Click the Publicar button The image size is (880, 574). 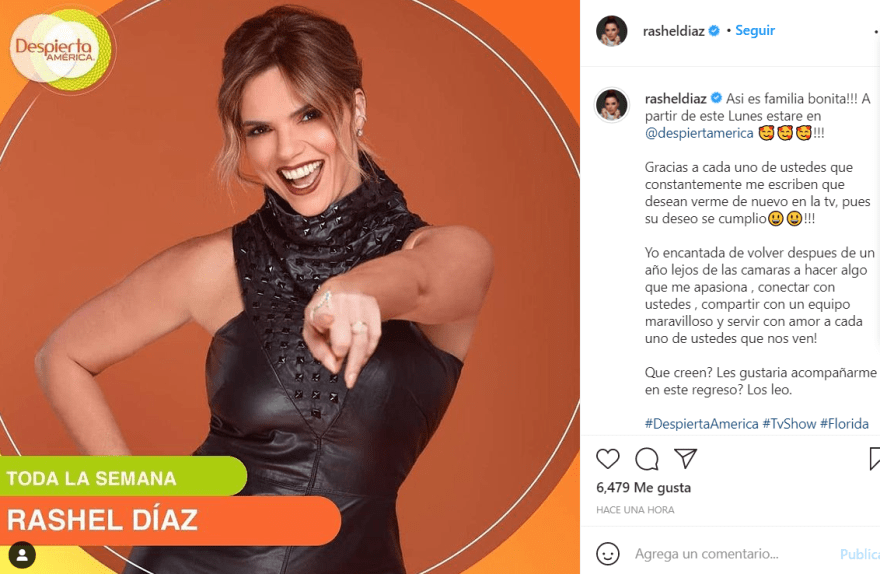860,554
